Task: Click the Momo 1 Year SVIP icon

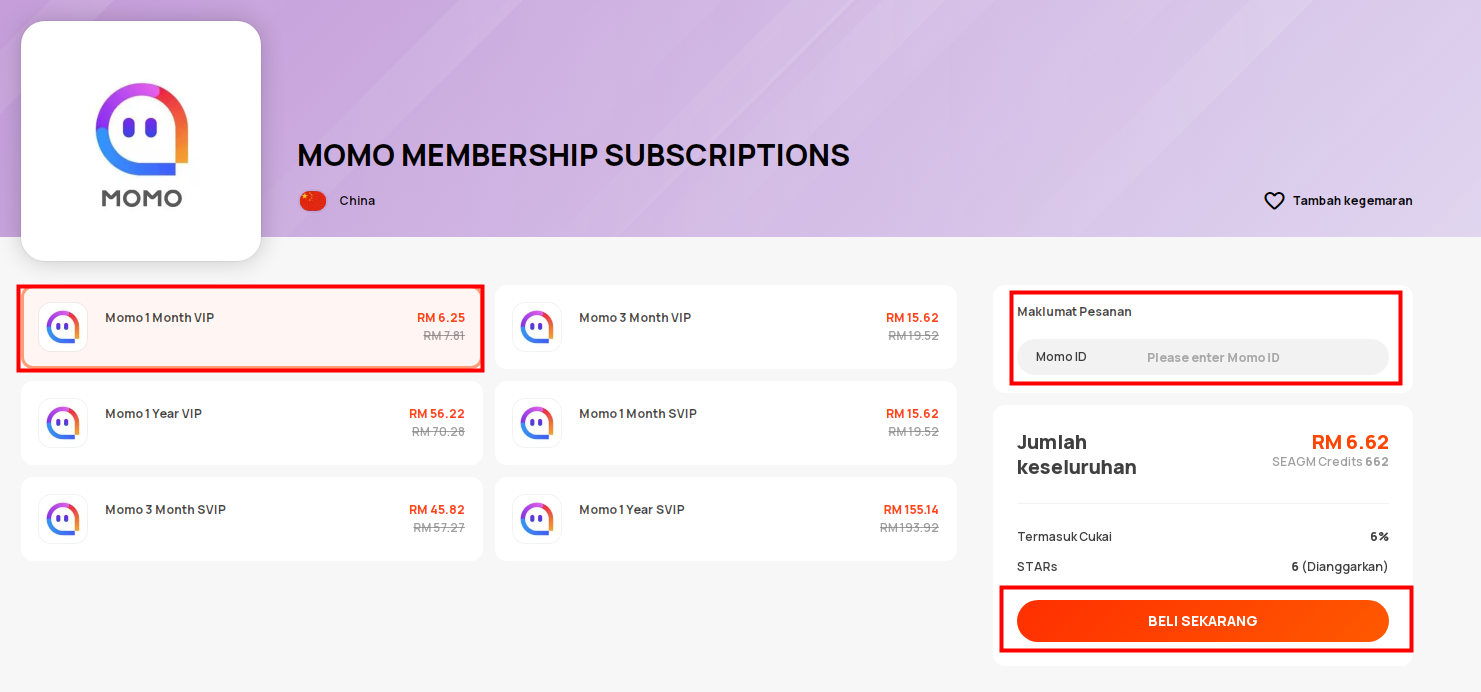Action: coord(537,519)
